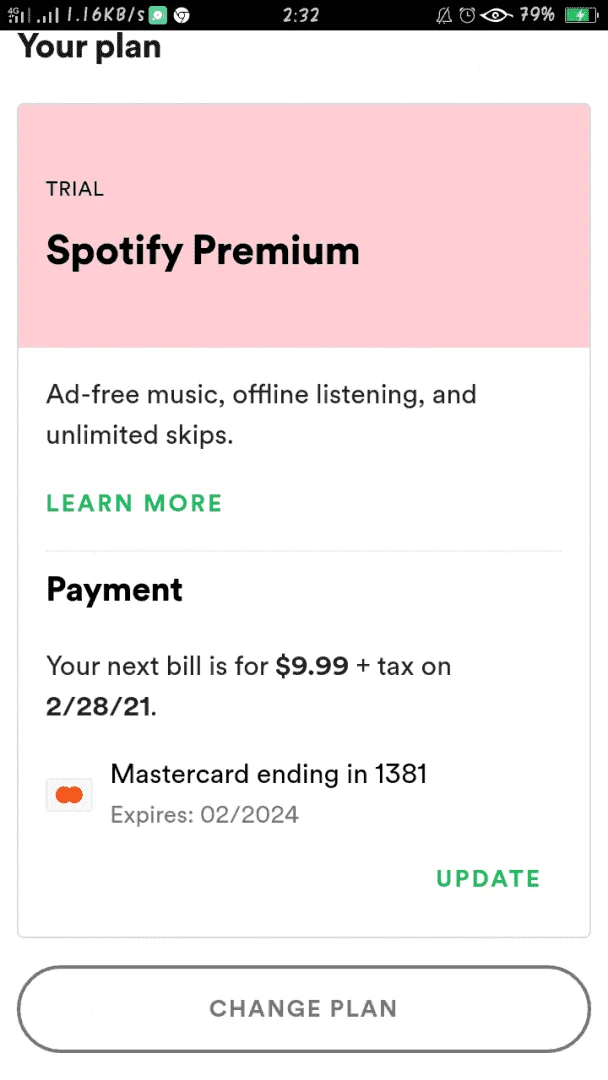608x1080 pixels.
Task: Tap the Chrome icon in status bar
Action: tap(182, 14)
